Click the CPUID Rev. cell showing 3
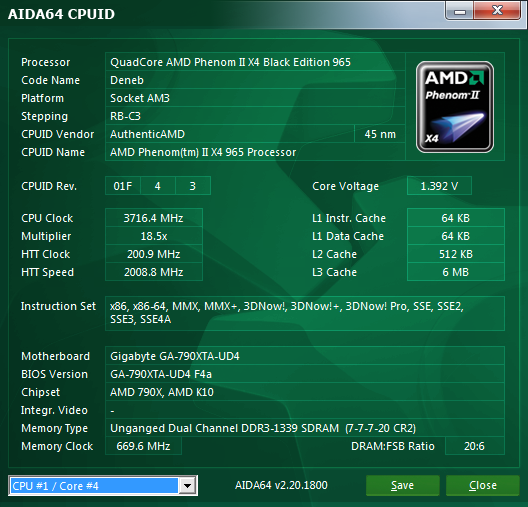 [193, 186]
